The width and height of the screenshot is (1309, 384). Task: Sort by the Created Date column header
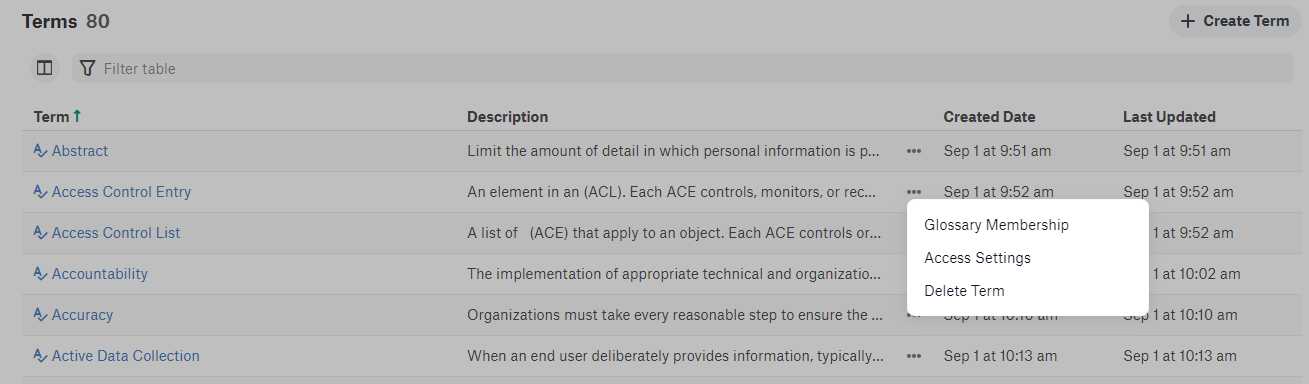(989, 117)
